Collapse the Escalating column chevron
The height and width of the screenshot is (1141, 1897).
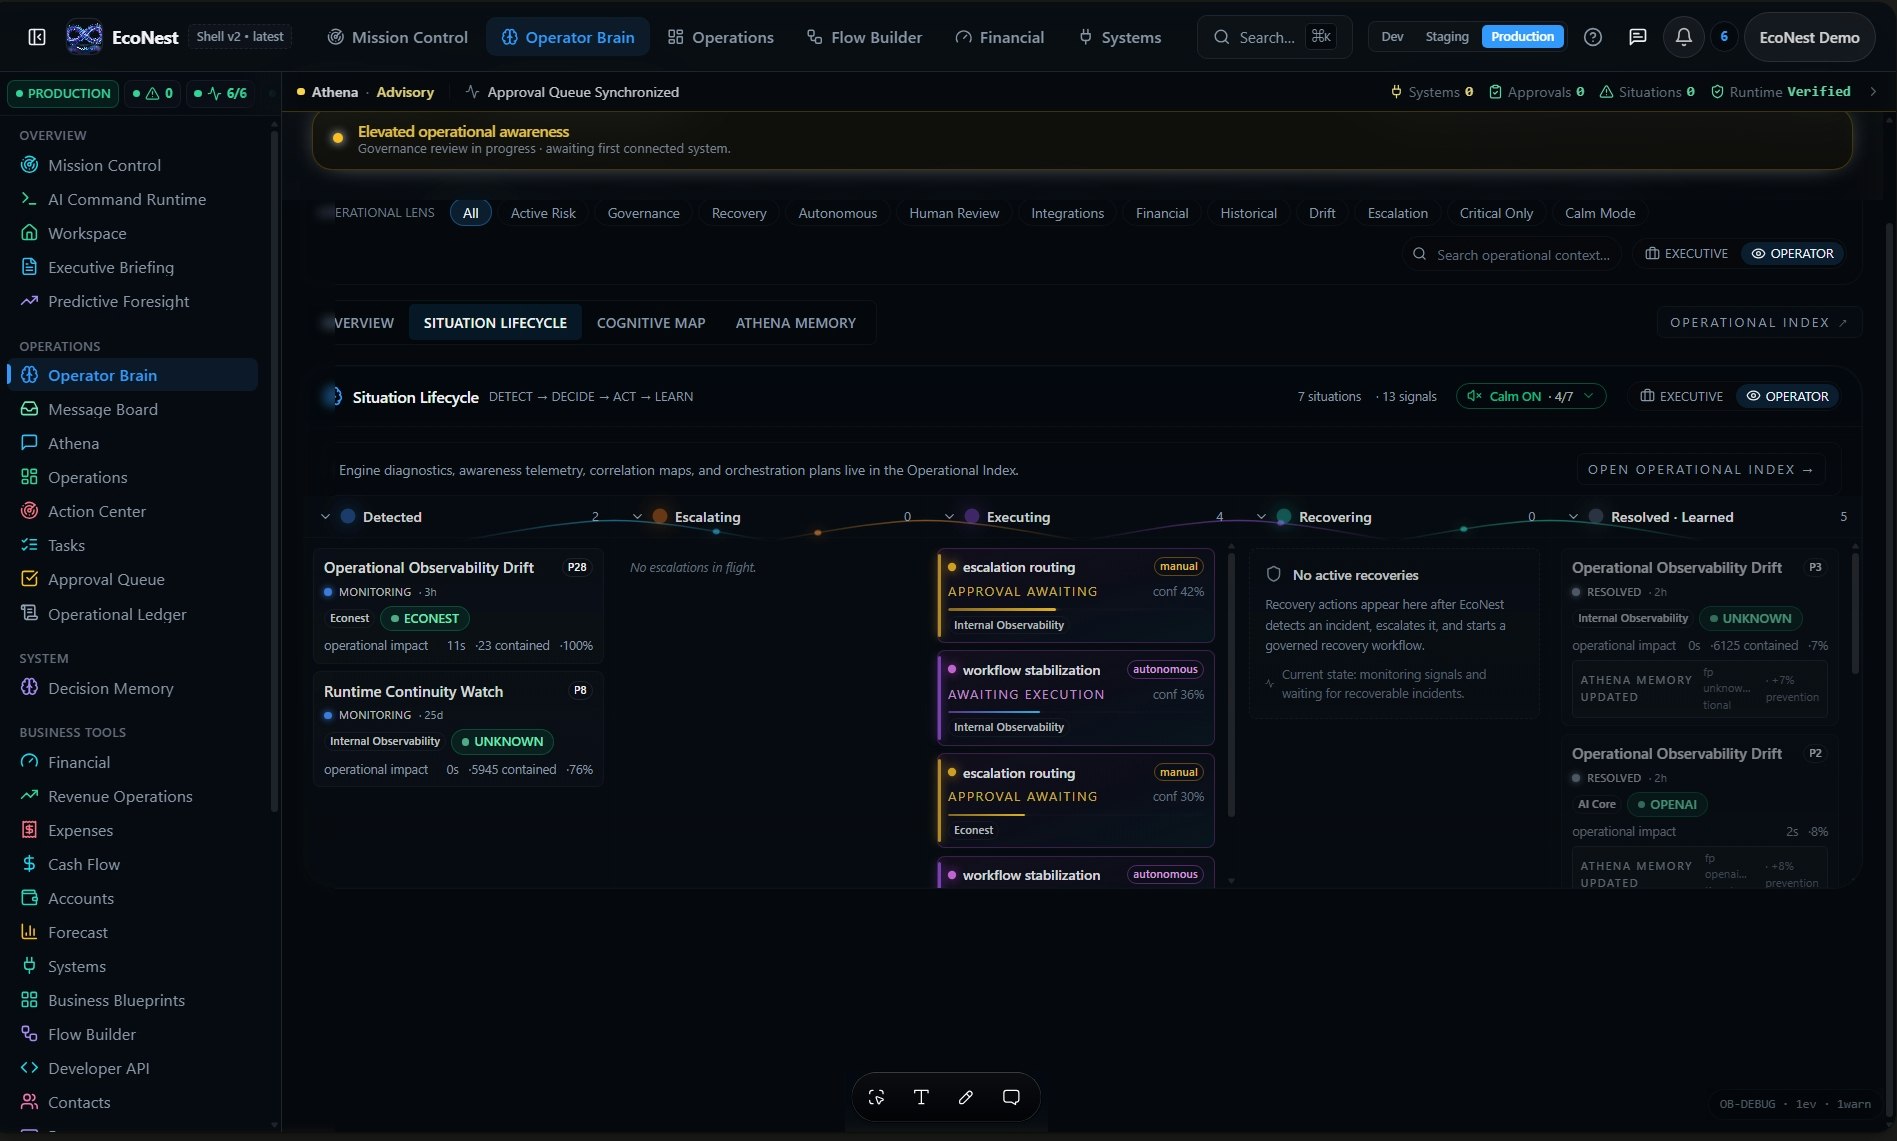637,517
